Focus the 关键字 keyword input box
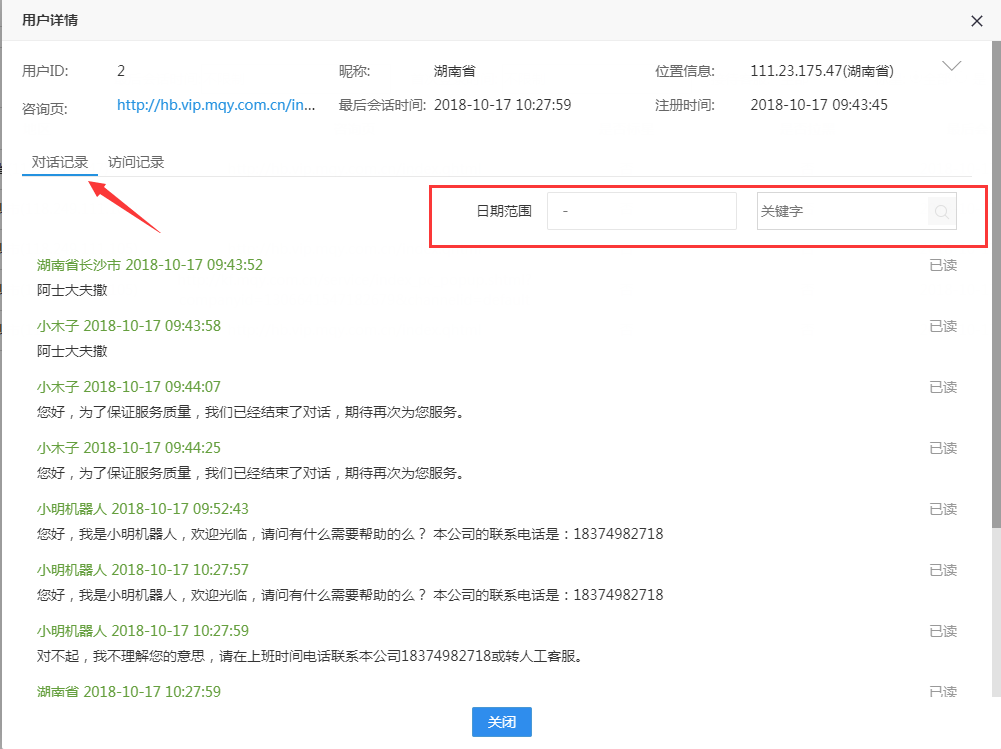This screenshot has width=1001, height=749. point(841,212)
